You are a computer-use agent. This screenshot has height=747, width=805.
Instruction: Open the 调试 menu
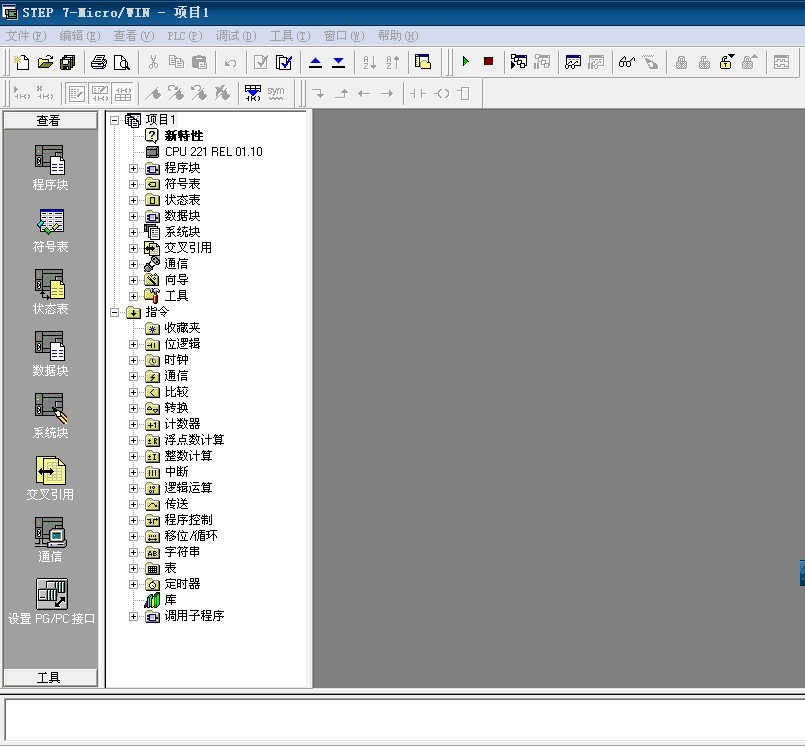click(x=235, y=36)
